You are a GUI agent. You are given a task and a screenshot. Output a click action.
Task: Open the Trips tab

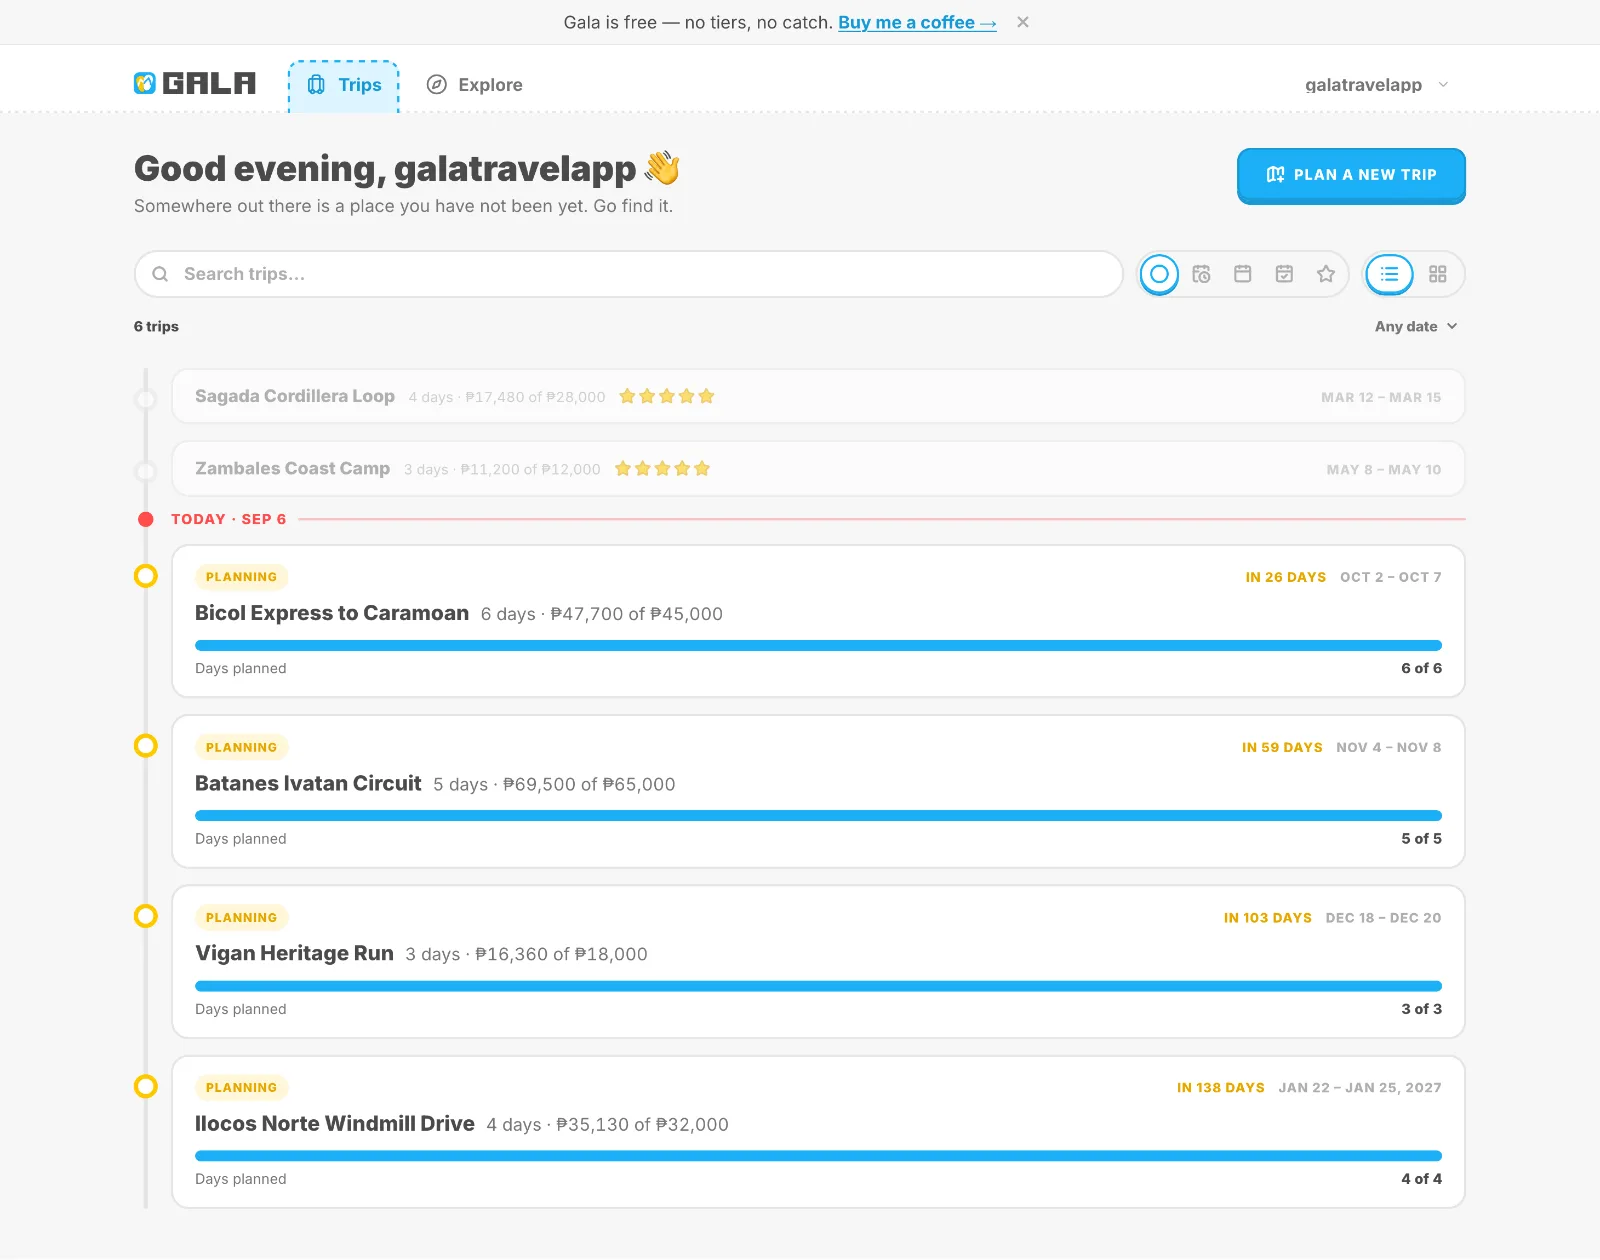pos(344,86)
